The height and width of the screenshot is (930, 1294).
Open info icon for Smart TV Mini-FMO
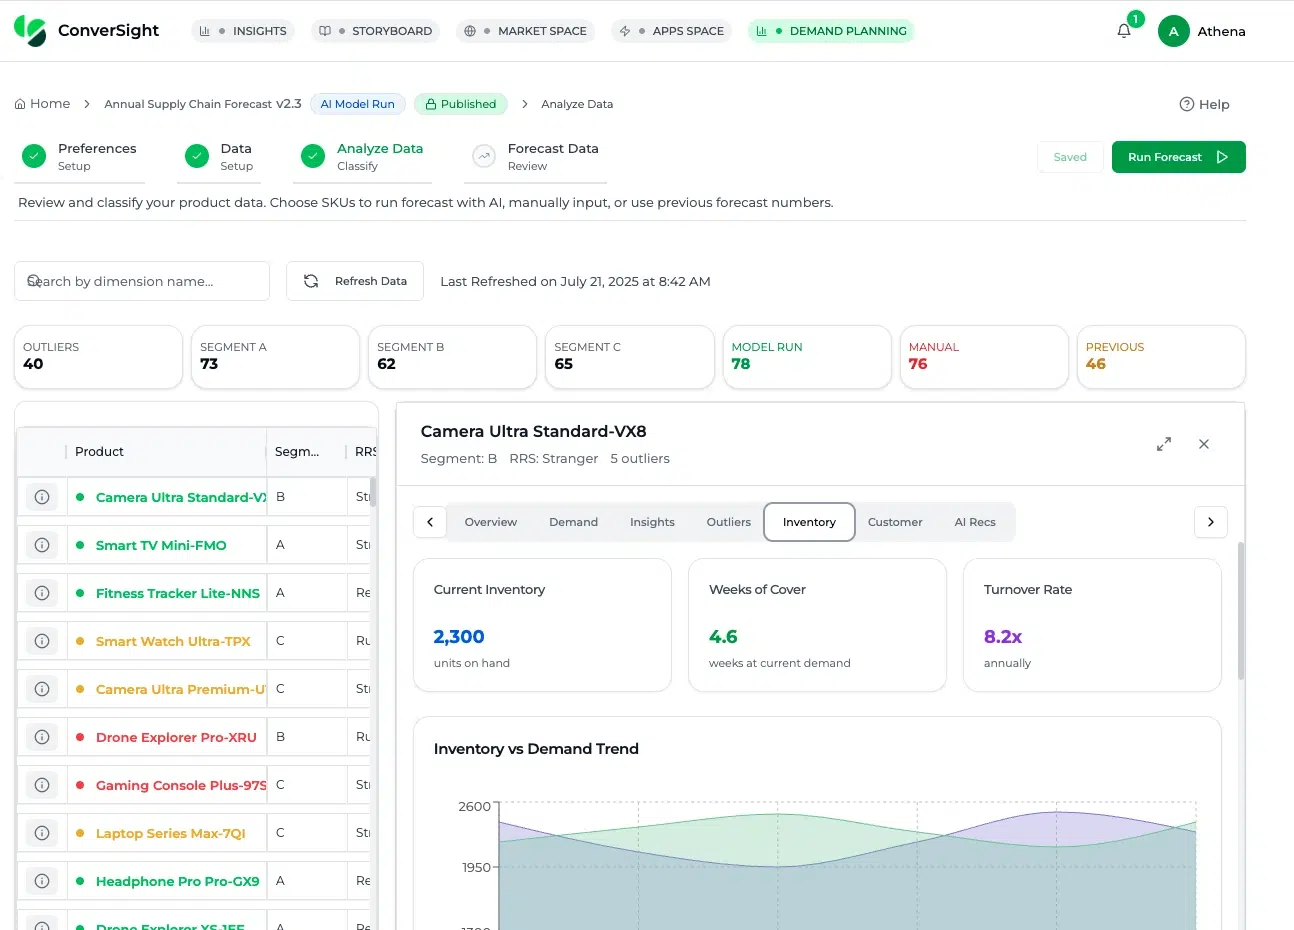coord(42,545)
